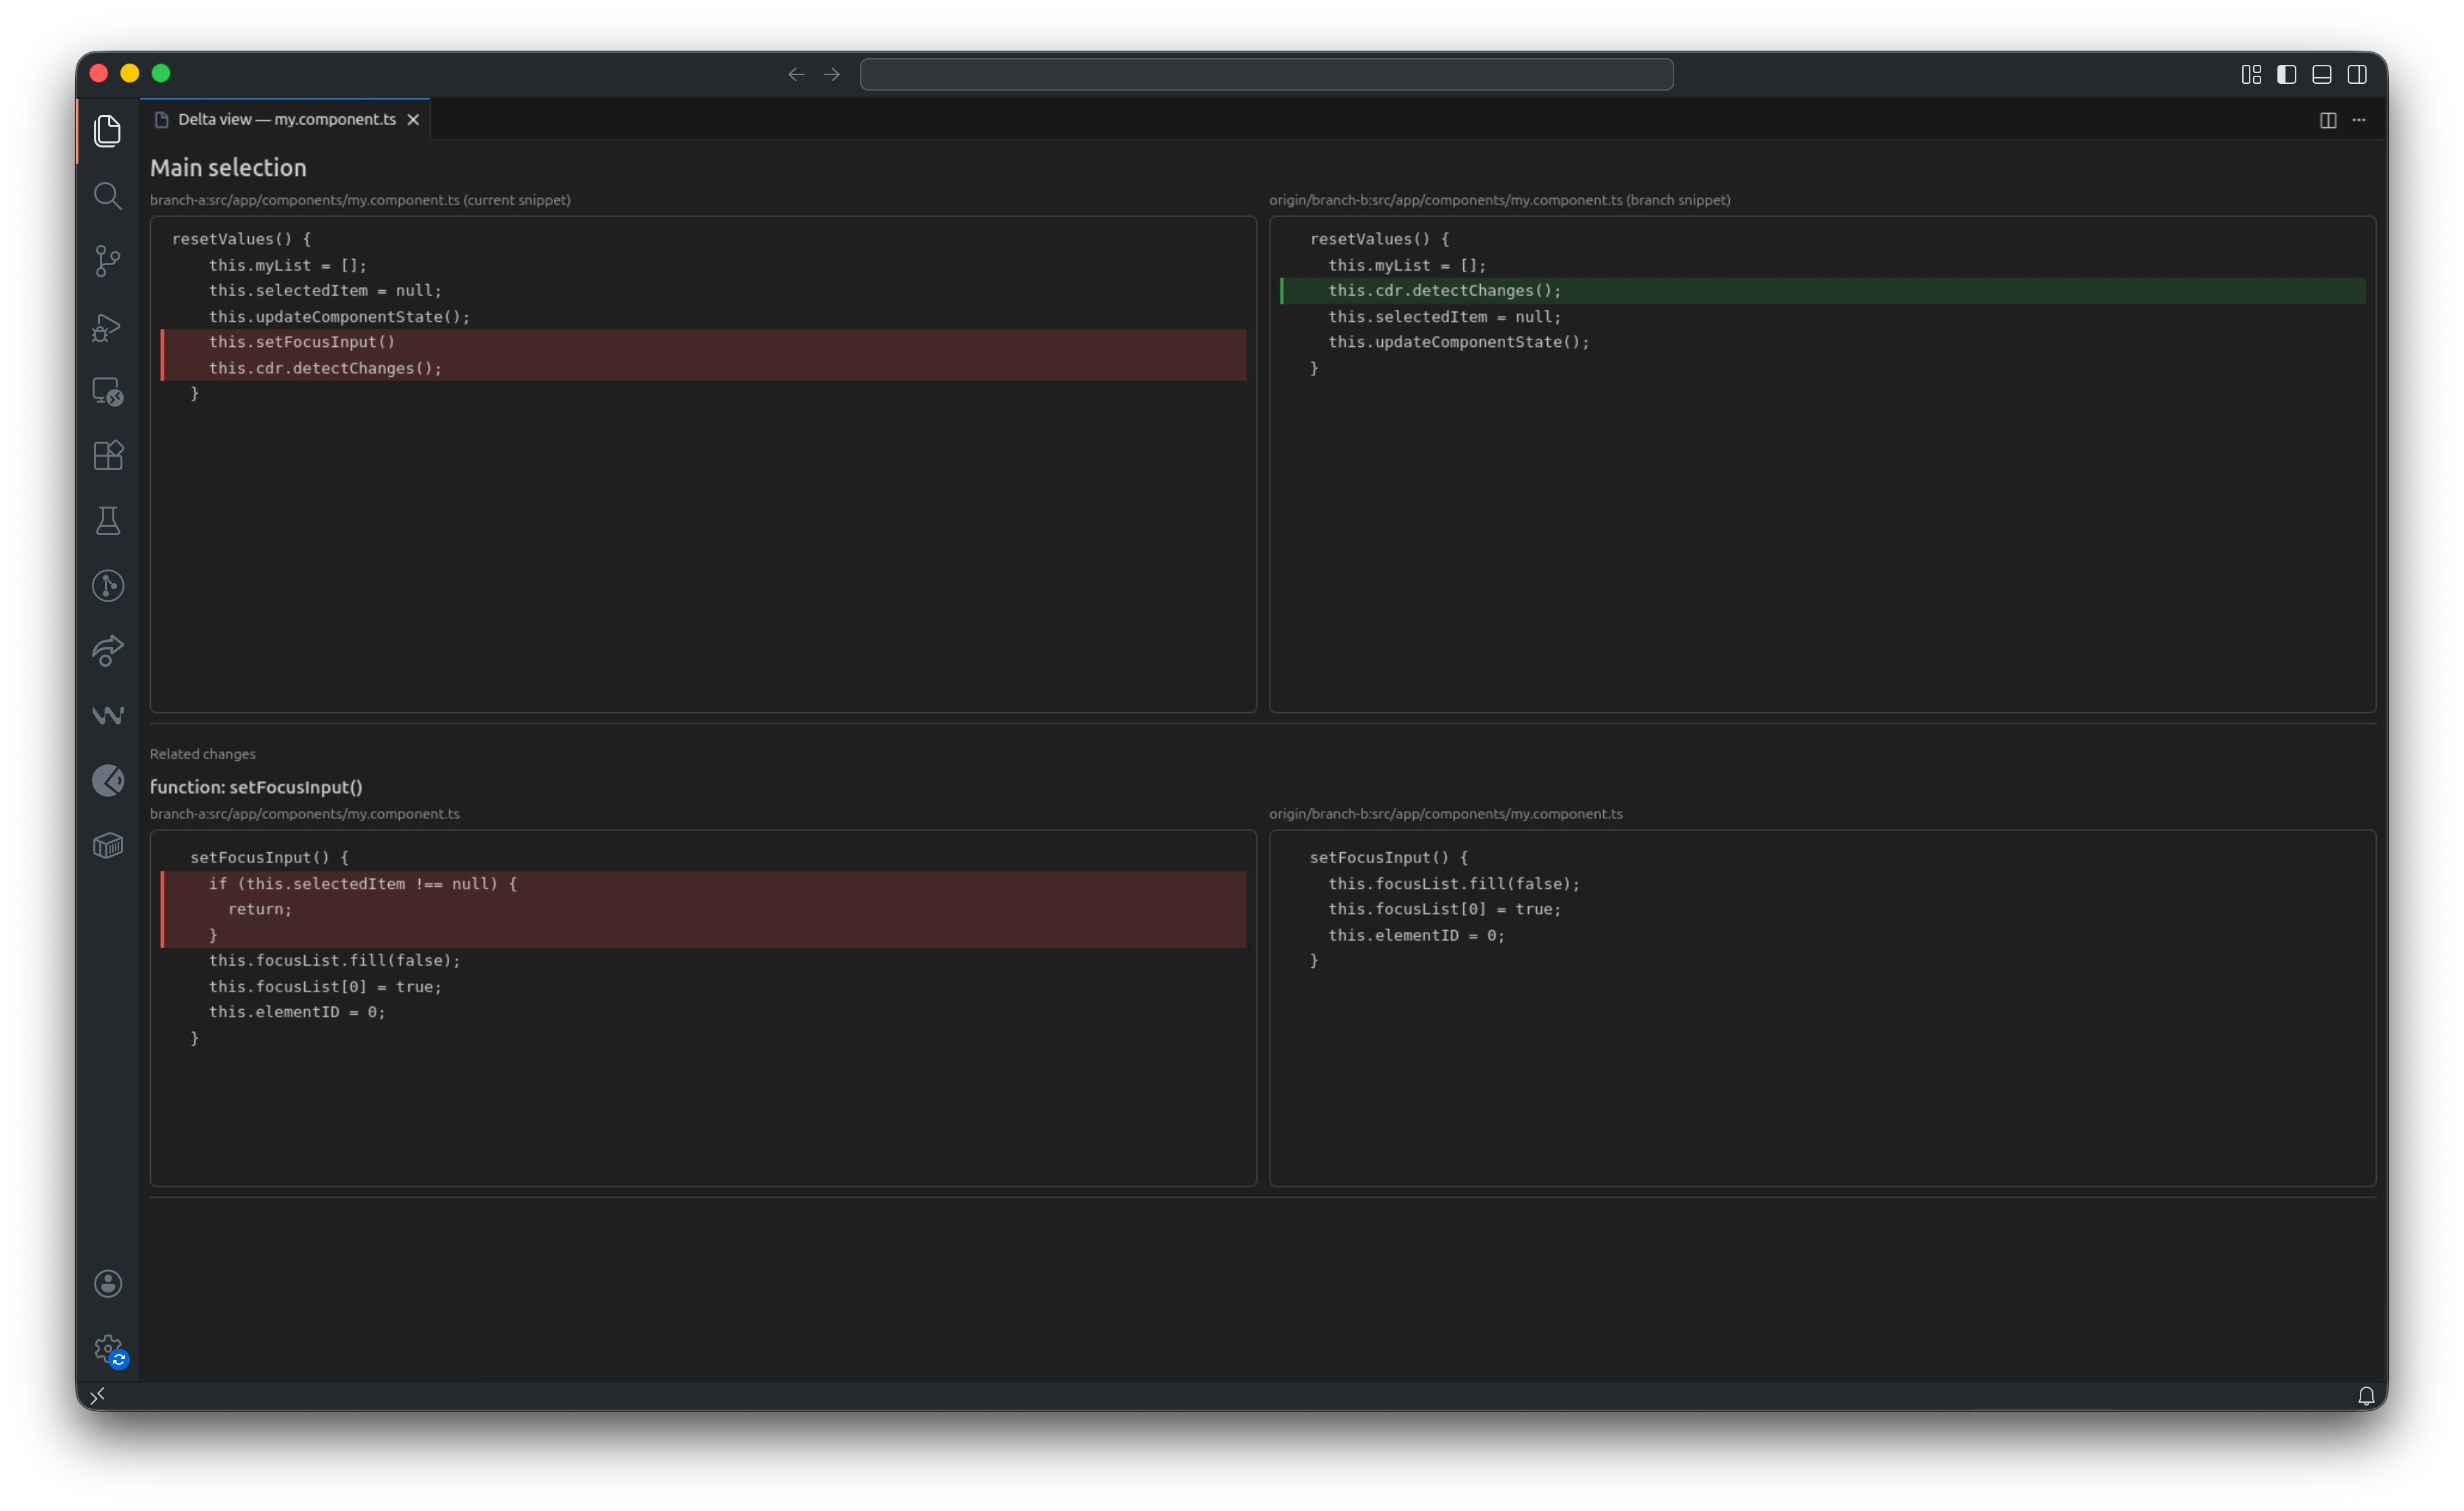
Task: Open the Source Control panel
Action: [x=108, y=260]
